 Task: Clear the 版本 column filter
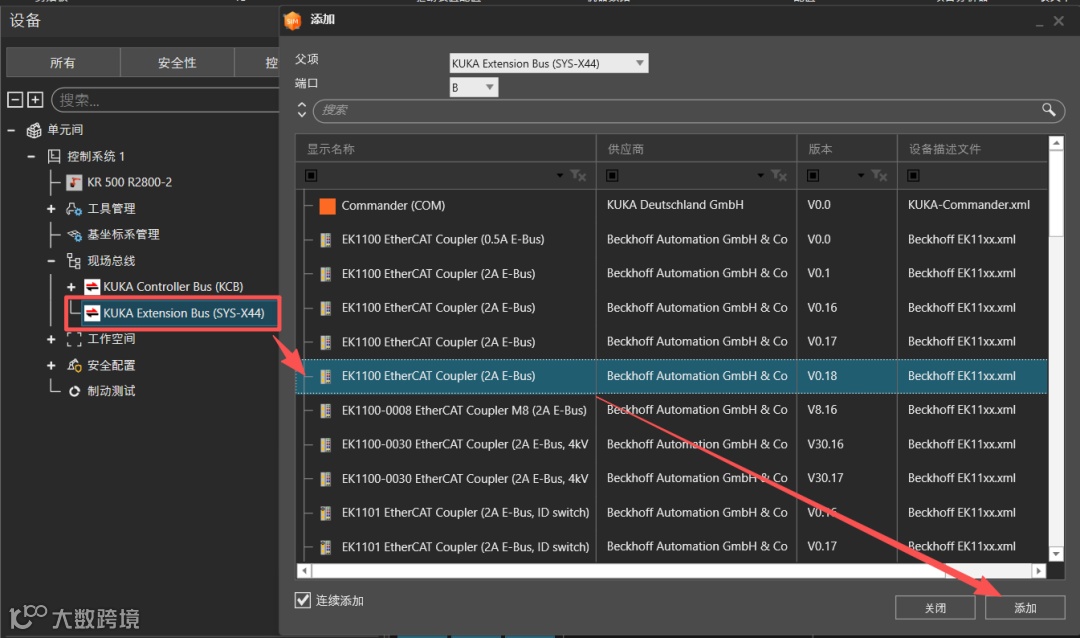879,176
